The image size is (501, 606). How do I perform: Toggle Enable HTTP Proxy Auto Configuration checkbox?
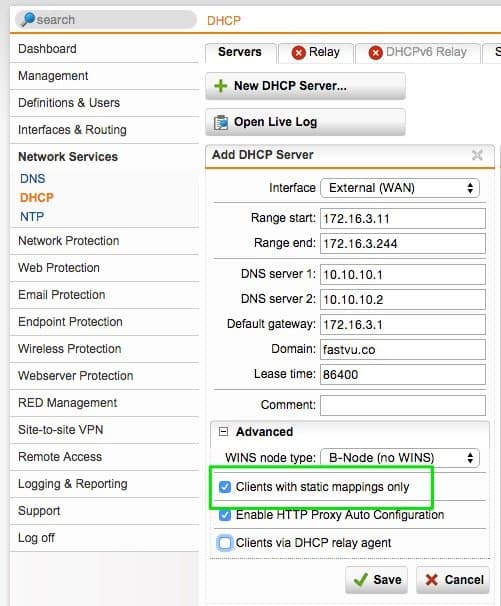pos(225,515)
